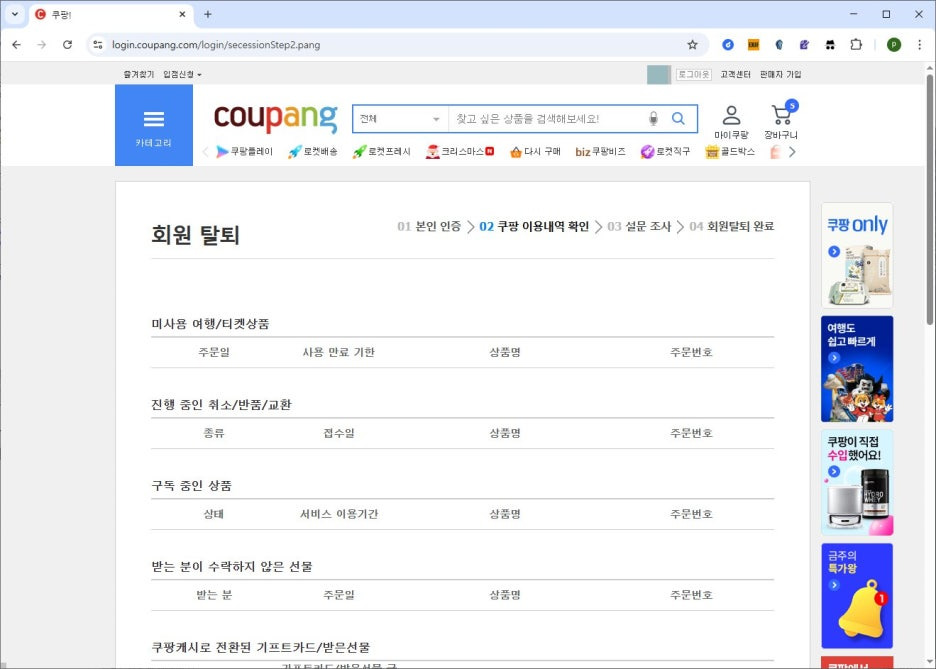Select the 쿠팡! browser tab
Image resolution: width=936 pixels, height=669 pixels.
tap(110, 14)
